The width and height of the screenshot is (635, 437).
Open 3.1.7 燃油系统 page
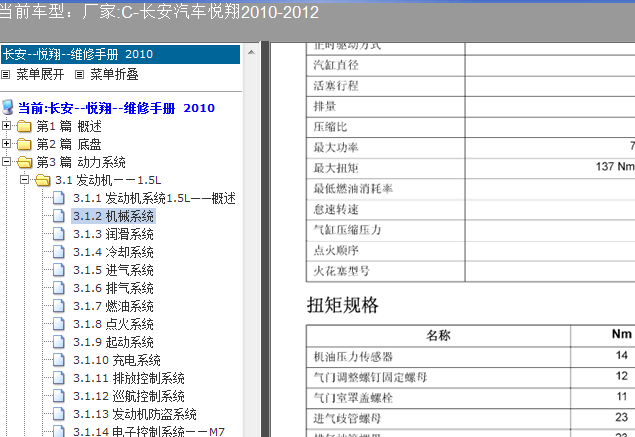tap(113, 306)
